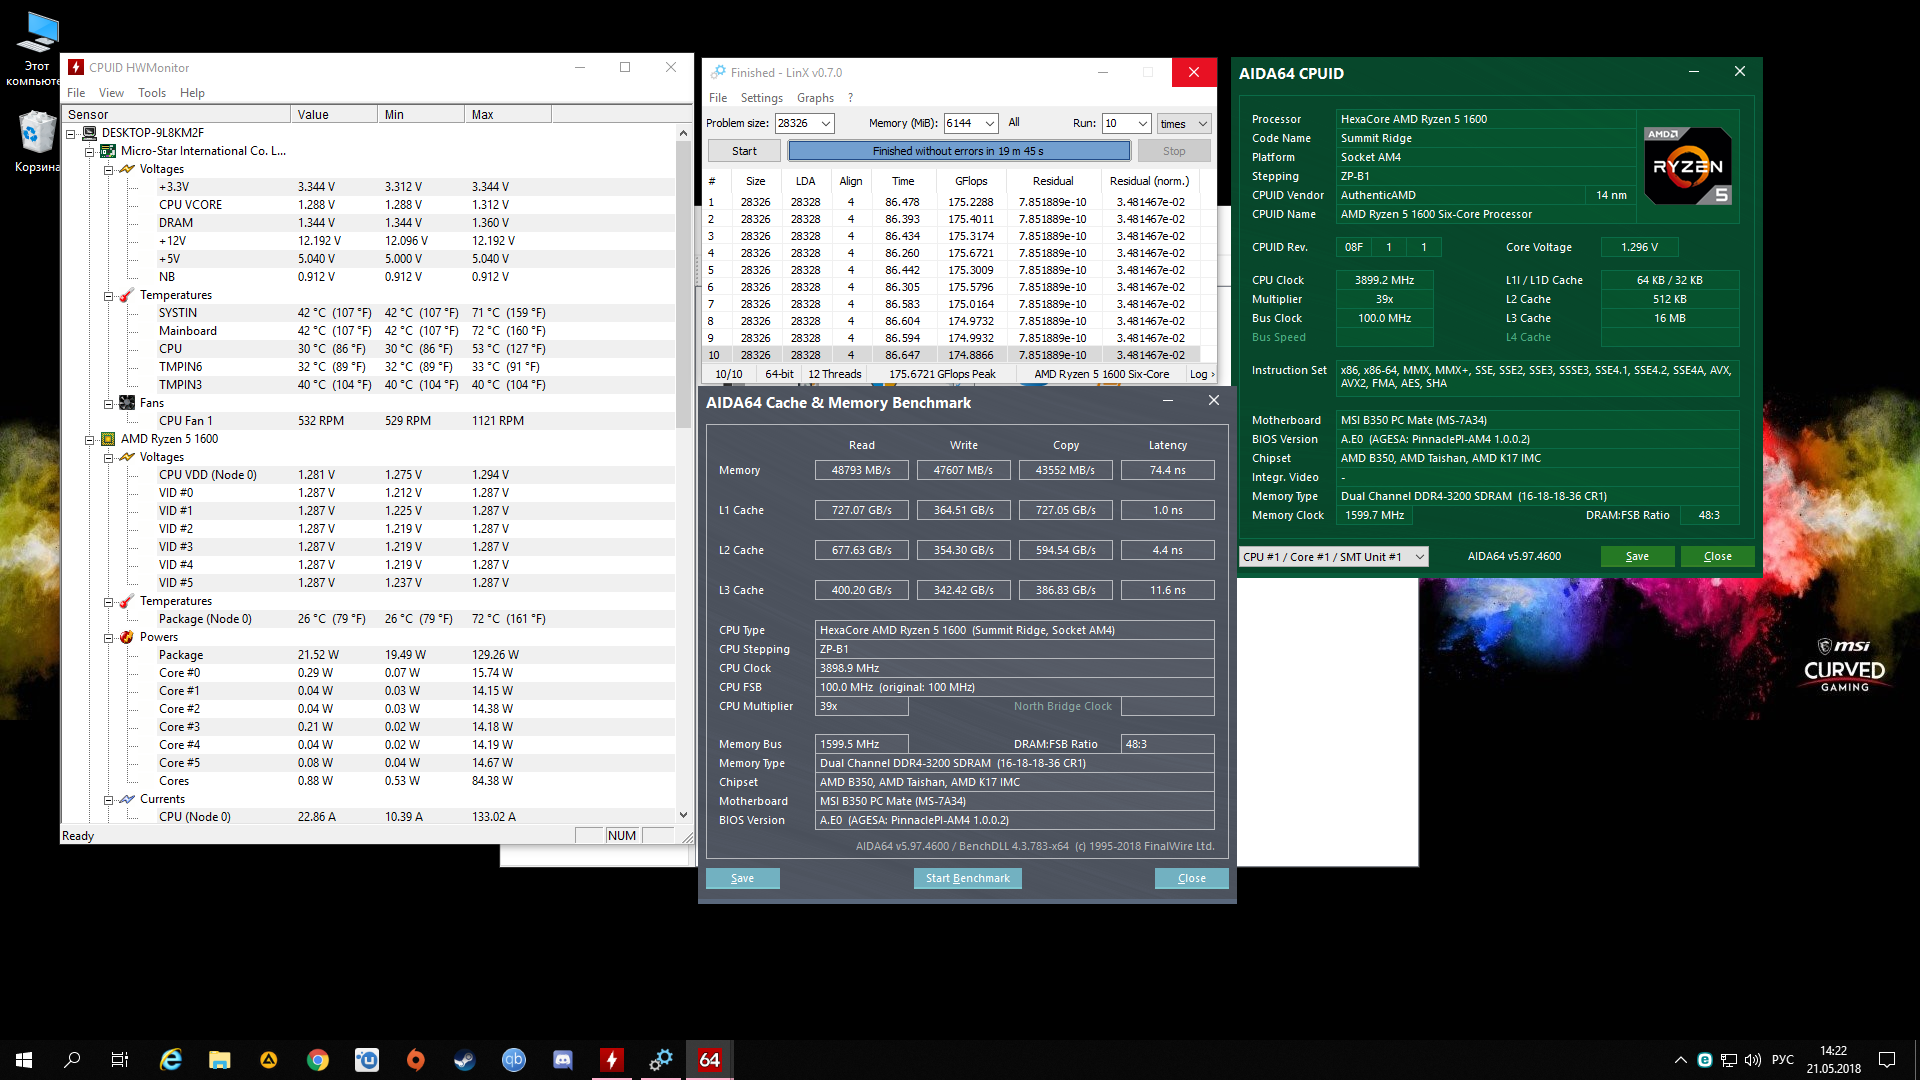The height and width of the screenshot is (1080, 1920).
Task: Open the Tools menu in HWMonitor
Action: pyautogui.click(x=152, y=93)
